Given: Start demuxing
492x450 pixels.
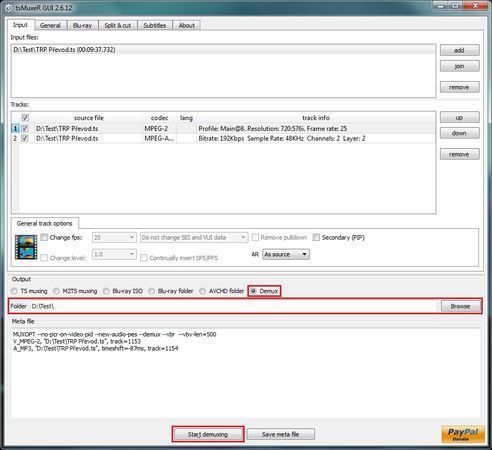Looking at the screenshot, I should coord(208,434).
